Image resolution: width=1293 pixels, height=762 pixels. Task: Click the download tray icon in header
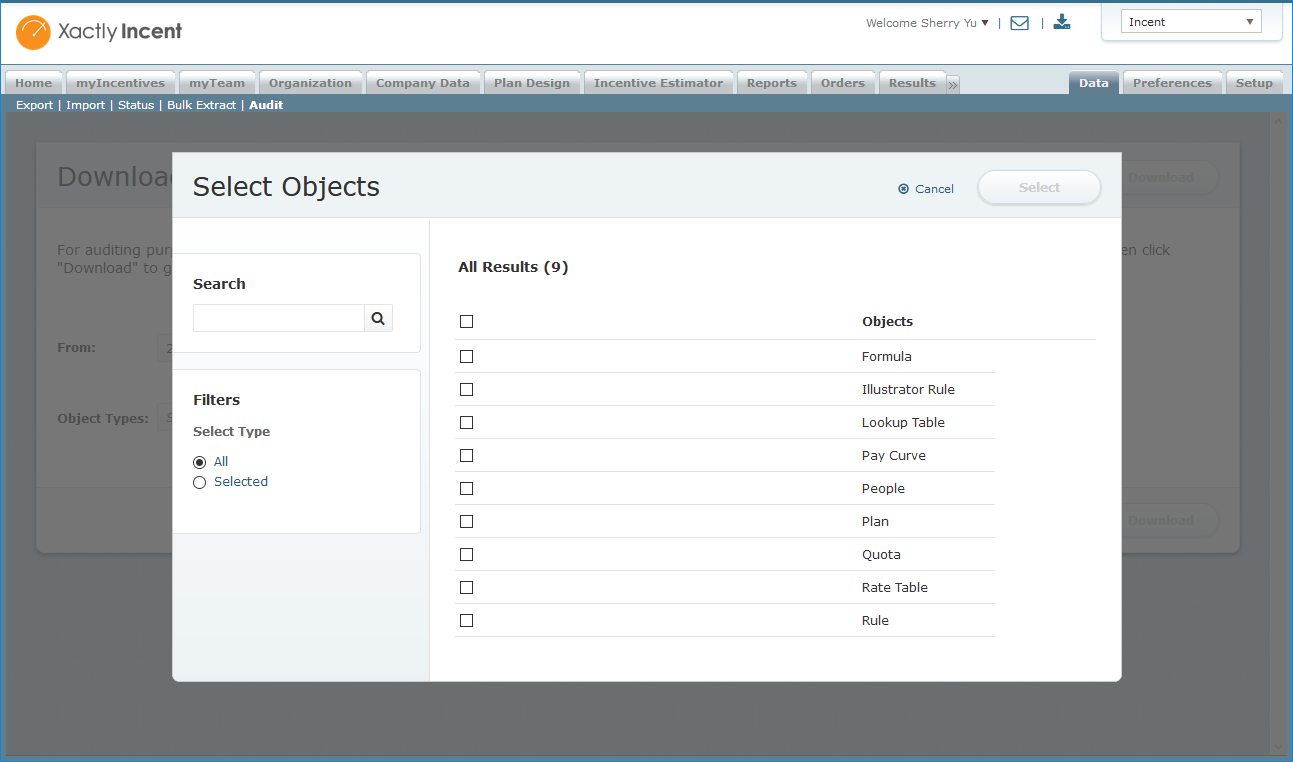pyautogui.click(x=1062, y=22)
